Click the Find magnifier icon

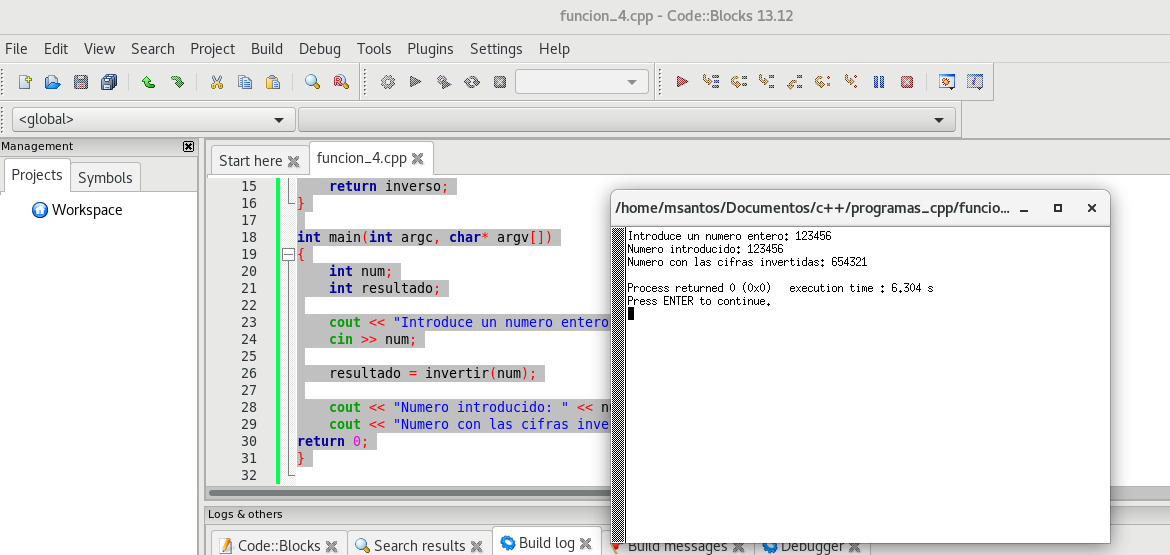pyautogui.click(x=312, y=82)
